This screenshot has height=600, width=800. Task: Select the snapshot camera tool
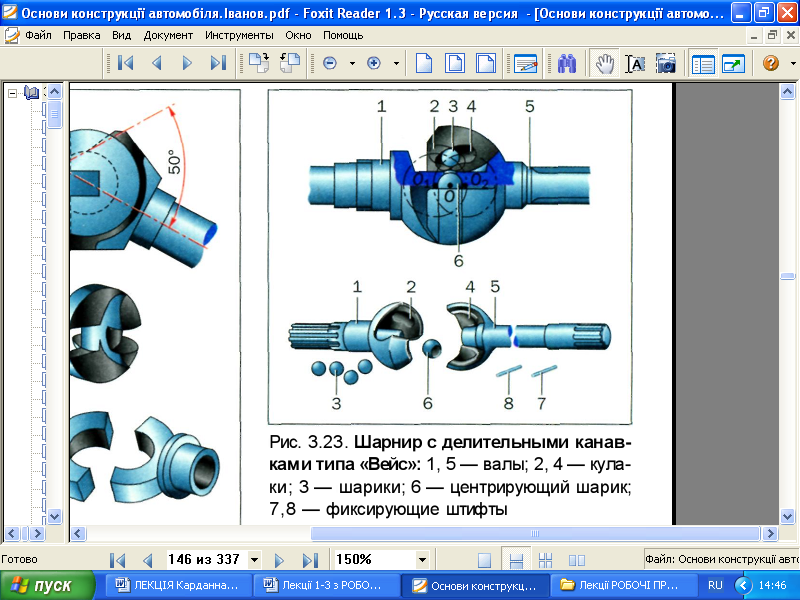[x=666, y=64]
